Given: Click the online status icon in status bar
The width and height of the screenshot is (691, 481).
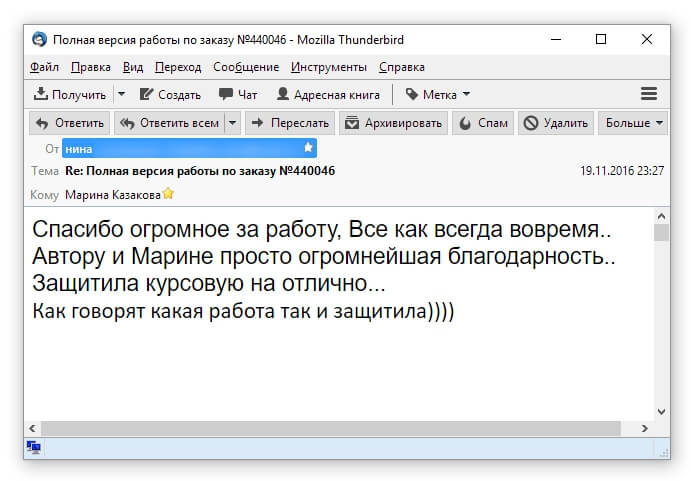Looking at the screenshot, I should pos(33,447).
